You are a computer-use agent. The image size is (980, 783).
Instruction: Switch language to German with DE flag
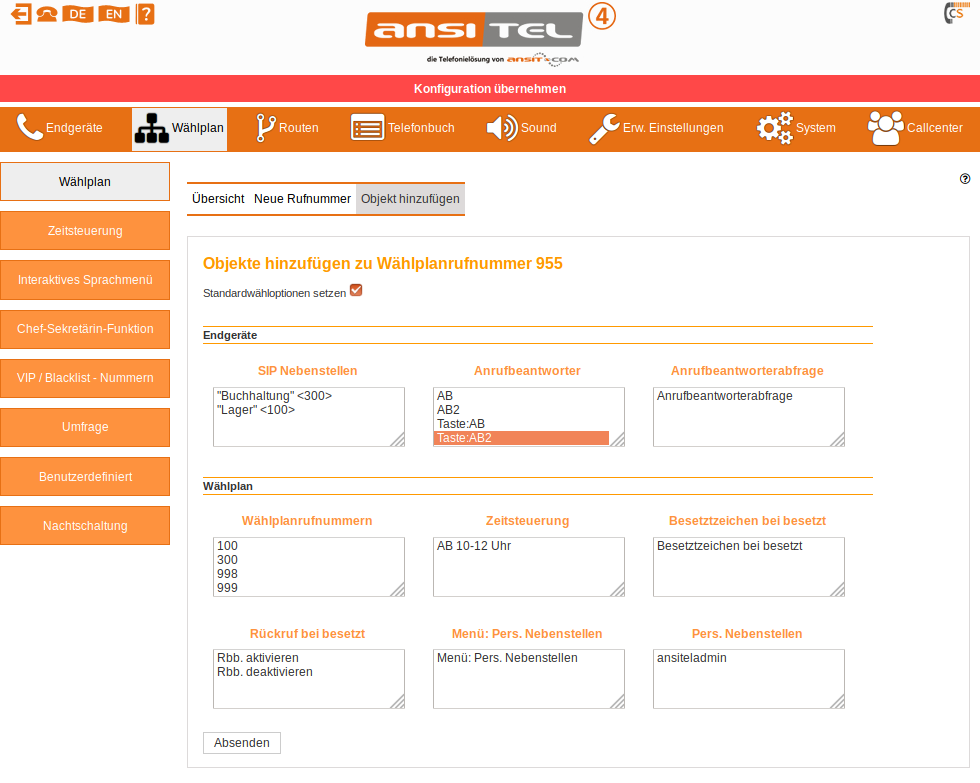point(77,14)
